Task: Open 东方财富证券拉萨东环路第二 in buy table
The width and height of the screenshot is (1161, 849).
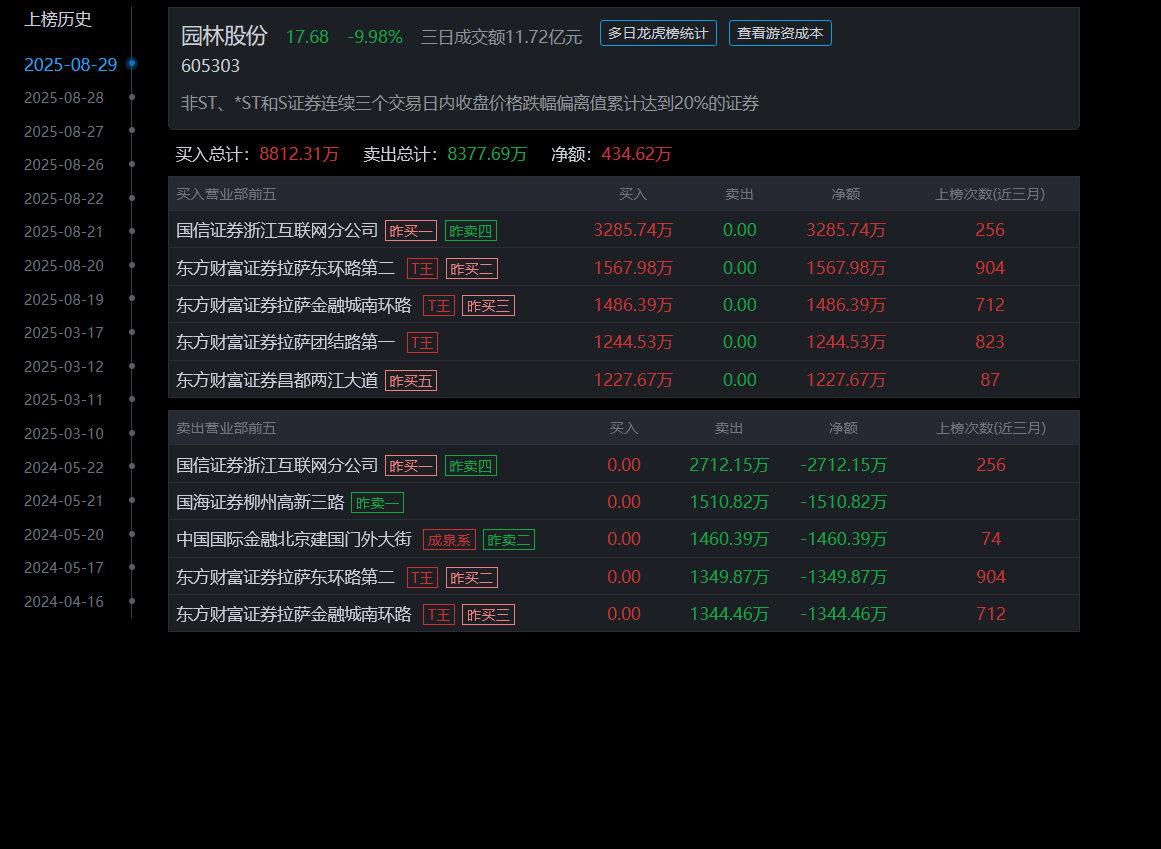Action: 285,268
